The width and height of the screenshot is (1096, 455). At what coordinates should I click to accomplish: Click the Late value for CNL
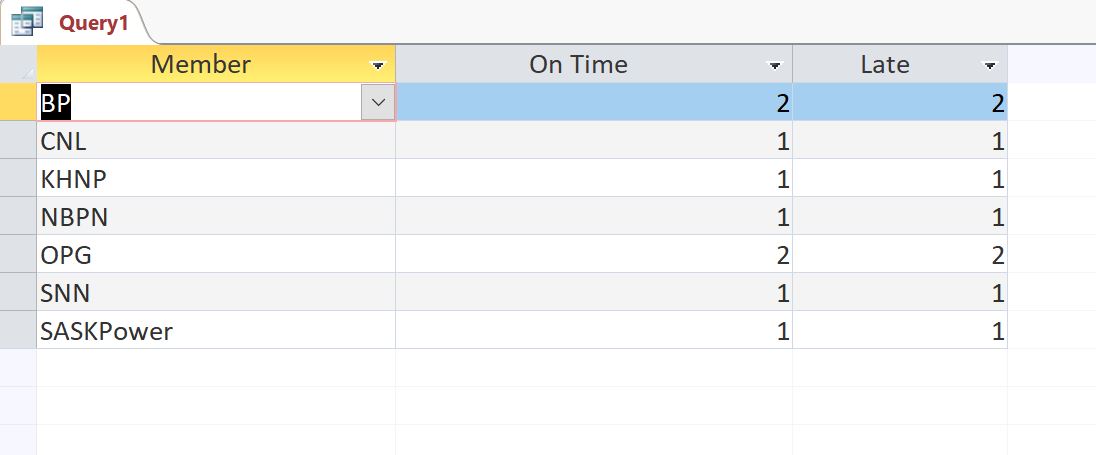pos(900,141)
